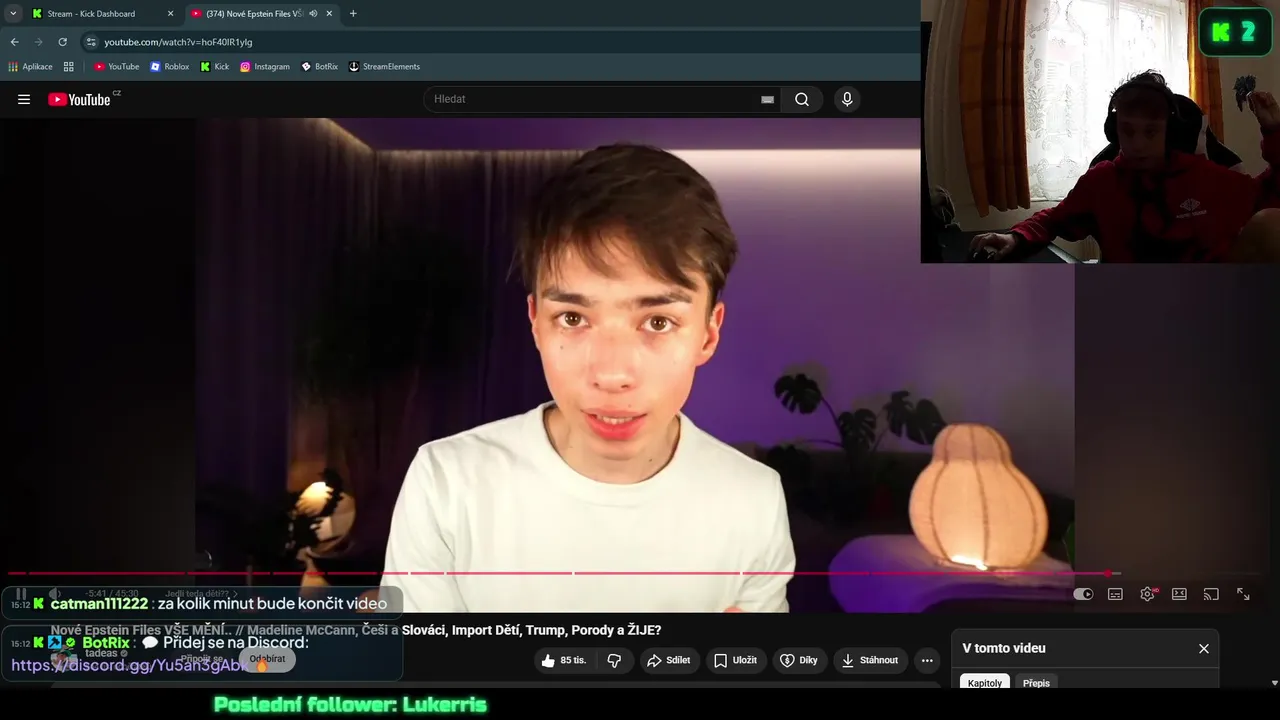Download the video with Stáhnout
1280x720 pixels.
[870, 660]
